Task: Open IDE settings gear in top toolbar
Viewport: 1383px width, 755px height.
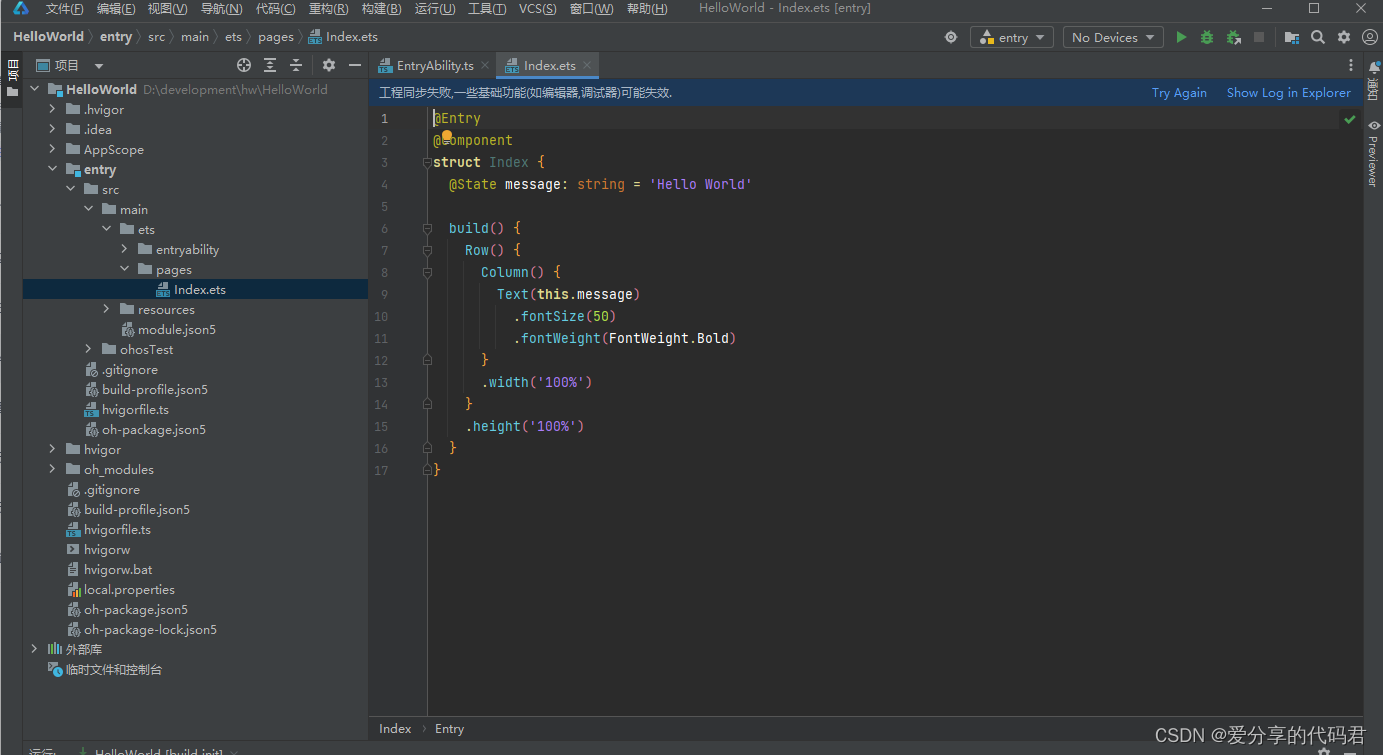Action: [x=1344, y=37]
